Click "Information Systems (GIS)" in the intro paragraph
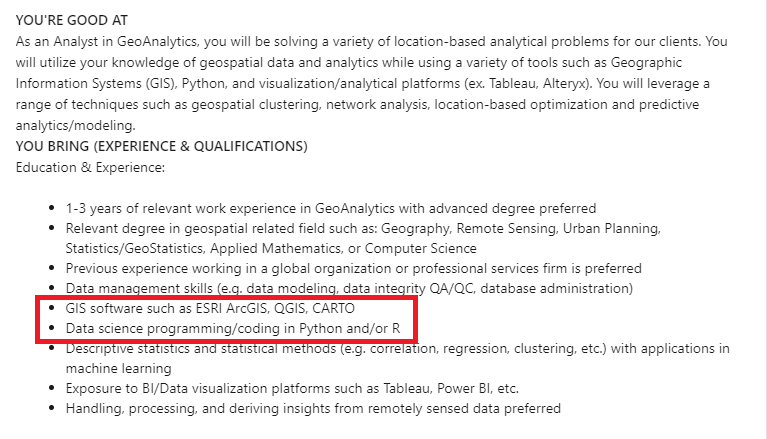767x439 pixels. click(x=94, y=83)
